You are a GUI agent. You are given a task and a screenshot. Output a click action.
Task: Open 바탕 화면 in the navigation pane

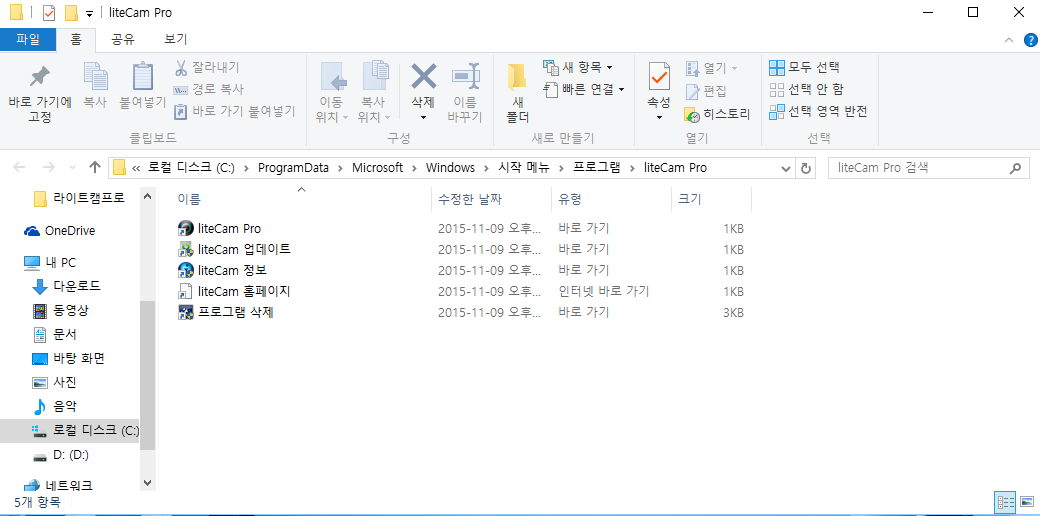pyautogui.click(x=68, y=358)
